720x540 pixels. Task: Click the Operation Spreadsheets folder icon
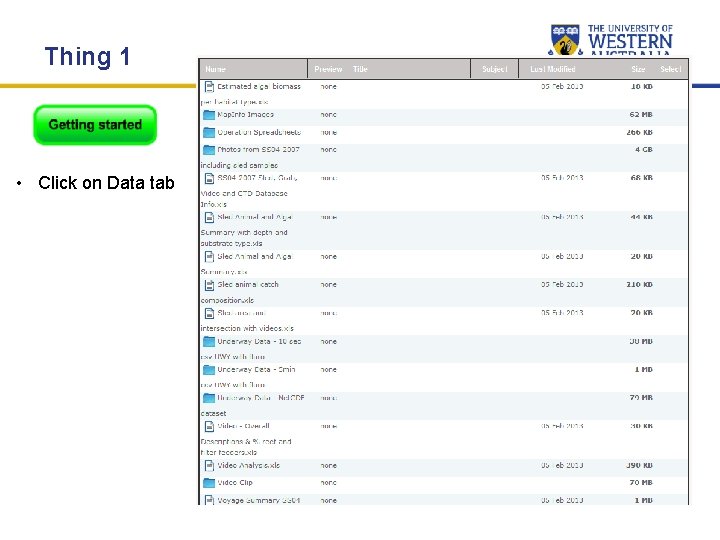(x=209, y=132)
